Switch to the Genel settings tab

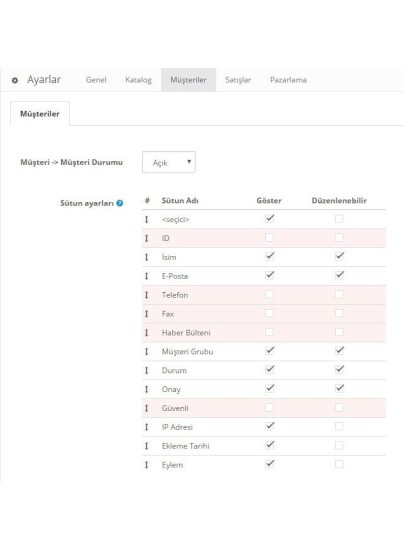tap(96, 80)
